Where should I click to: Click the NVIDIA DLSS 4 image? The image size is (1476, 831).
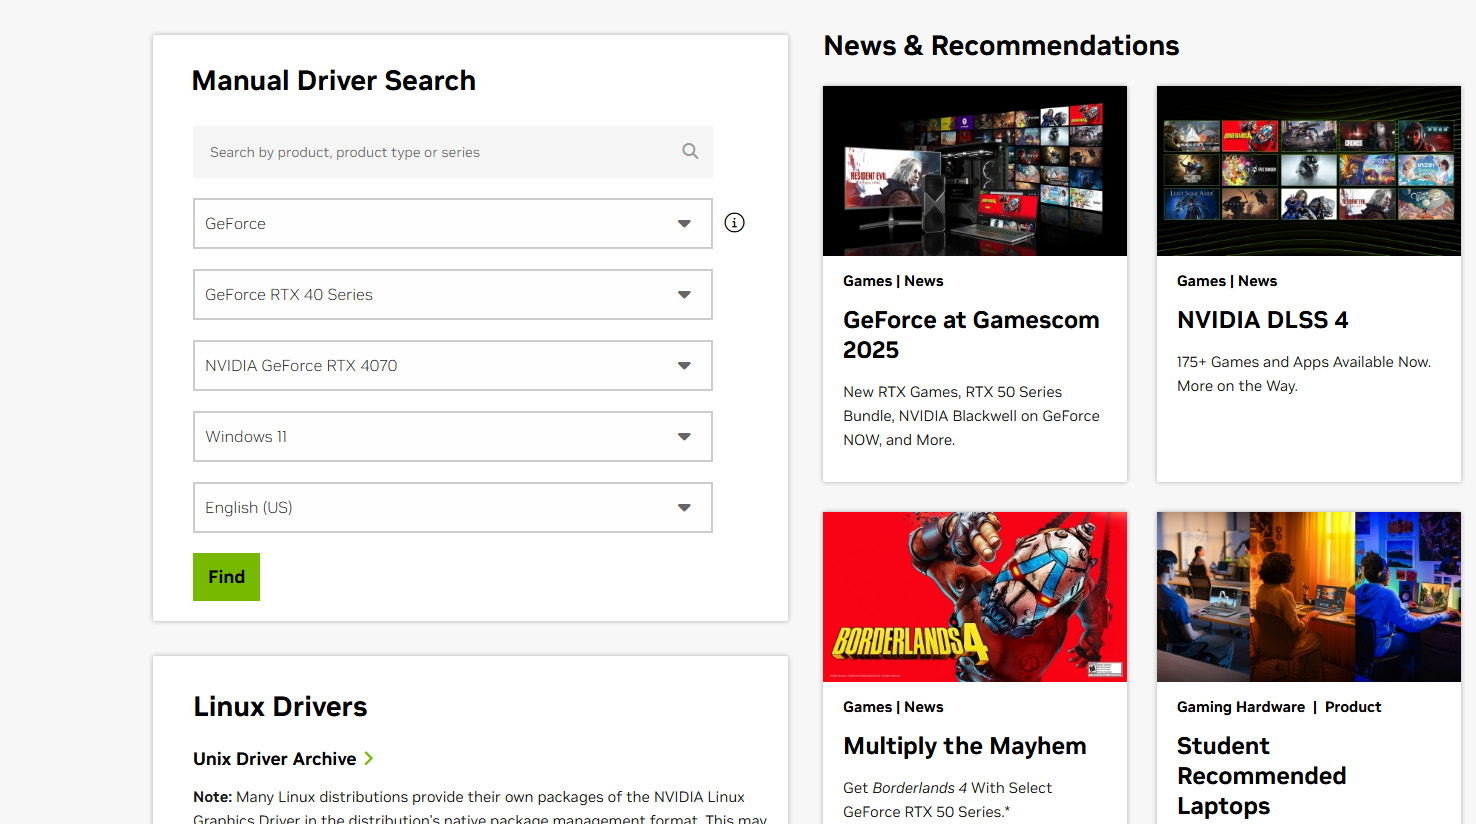(x=1308, y=171)
